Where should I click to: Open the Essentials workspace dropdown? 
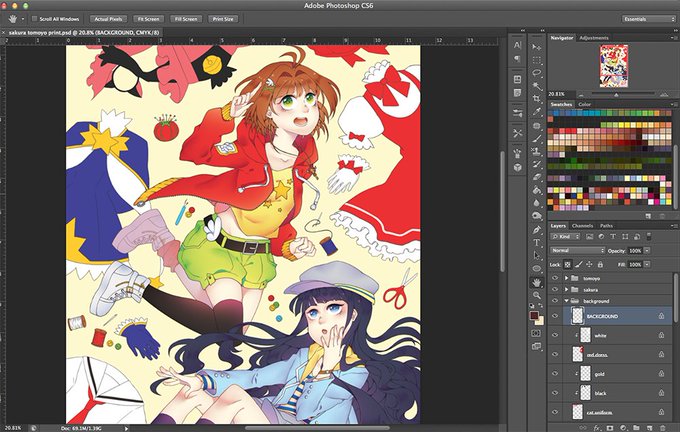(x=649, y=19)
